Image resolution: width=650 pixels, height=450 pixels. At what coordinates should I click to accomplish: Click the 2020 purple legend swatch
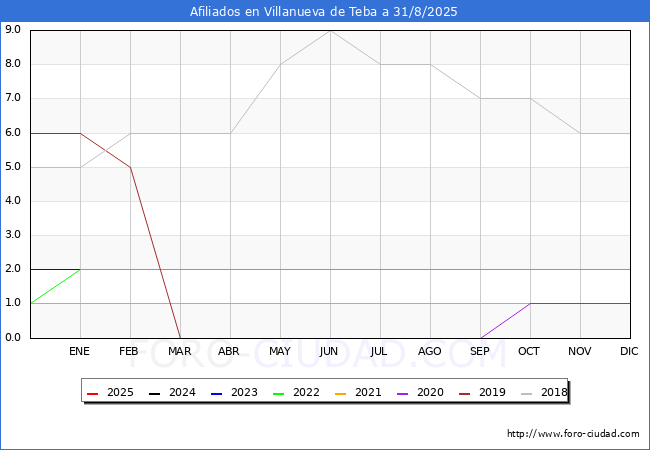click(x=402, y=393)
